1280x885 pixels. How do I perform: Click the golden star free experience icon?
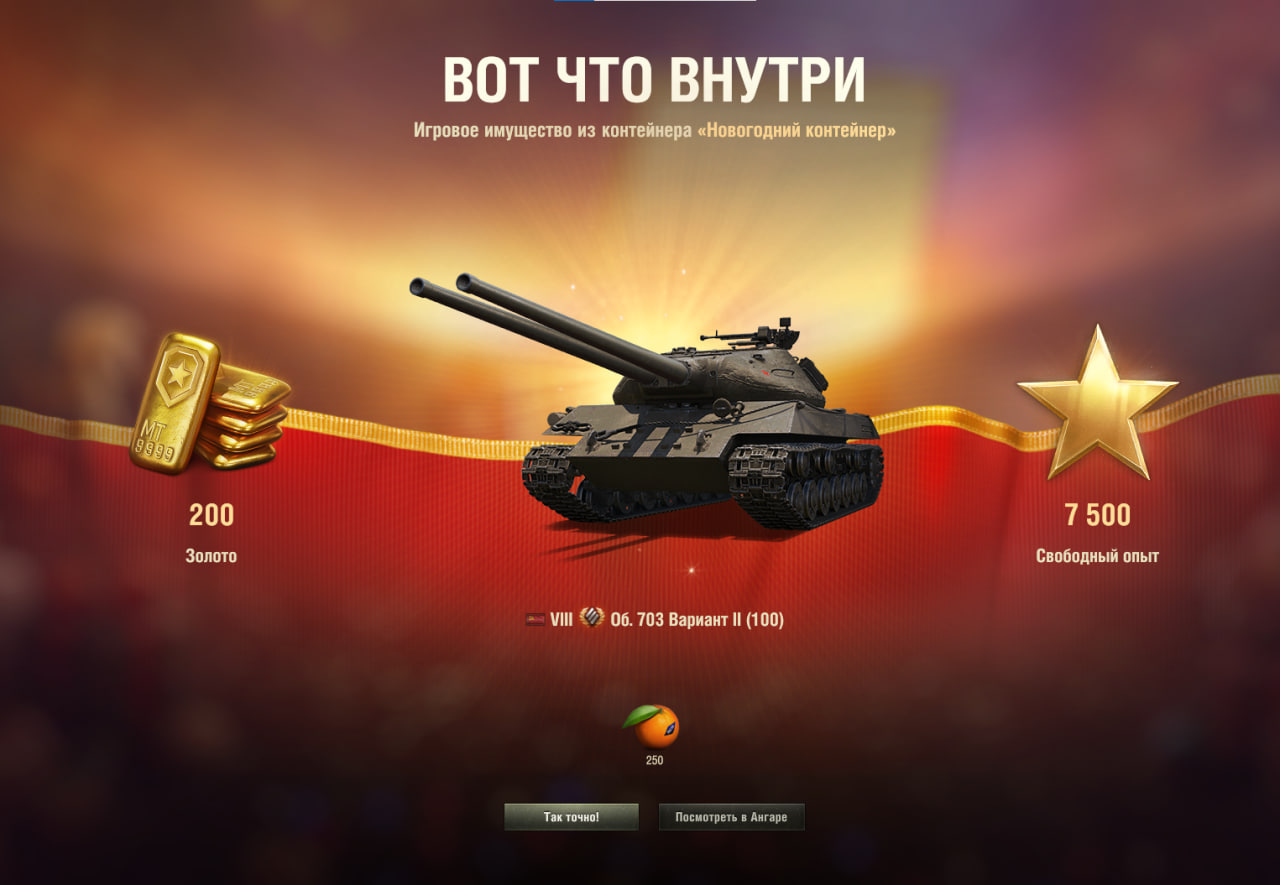[x=1097, y=402]
